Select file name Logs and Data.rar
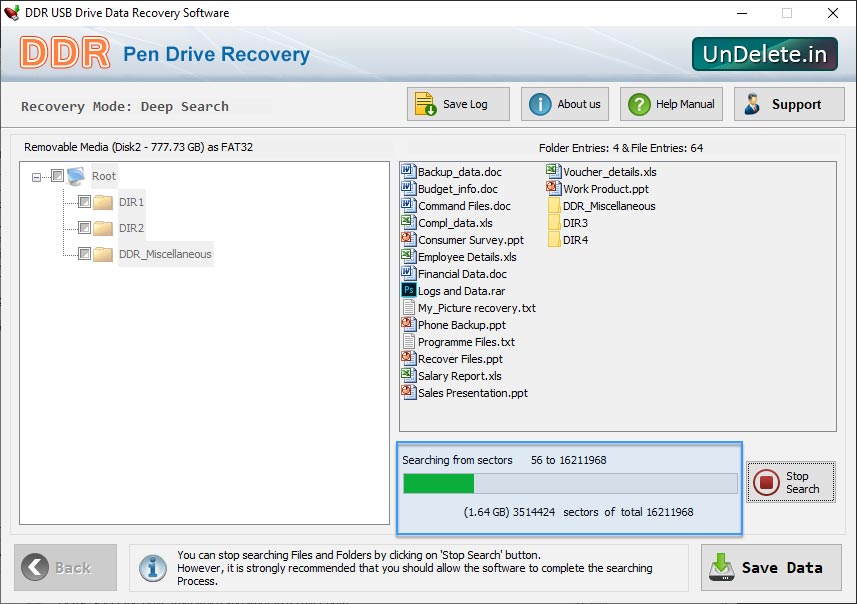The width and height of the screenshot is (857, 604). tap(461, 291)
